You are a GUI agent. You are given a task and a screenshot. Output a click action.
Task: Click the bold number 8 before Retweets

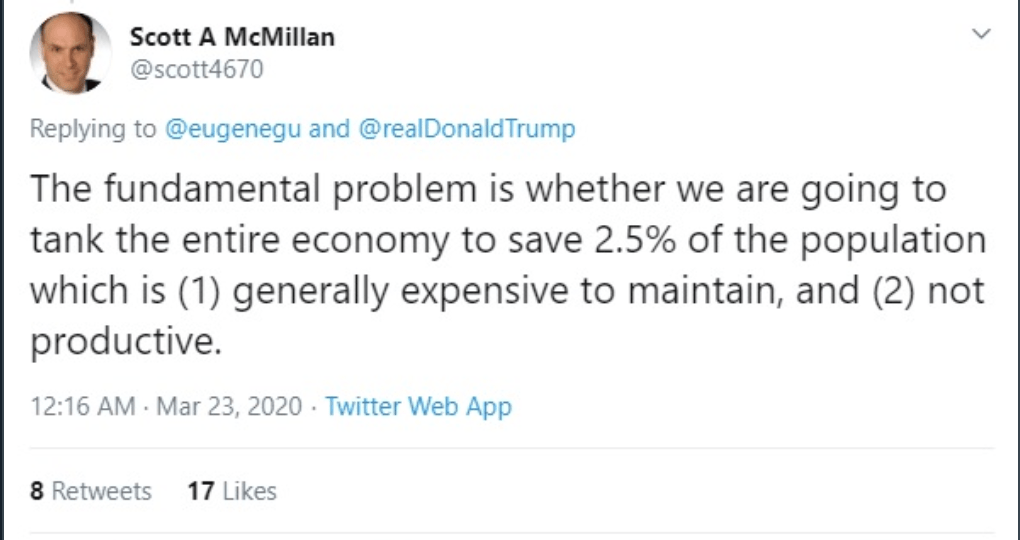[x=36, y=491]
